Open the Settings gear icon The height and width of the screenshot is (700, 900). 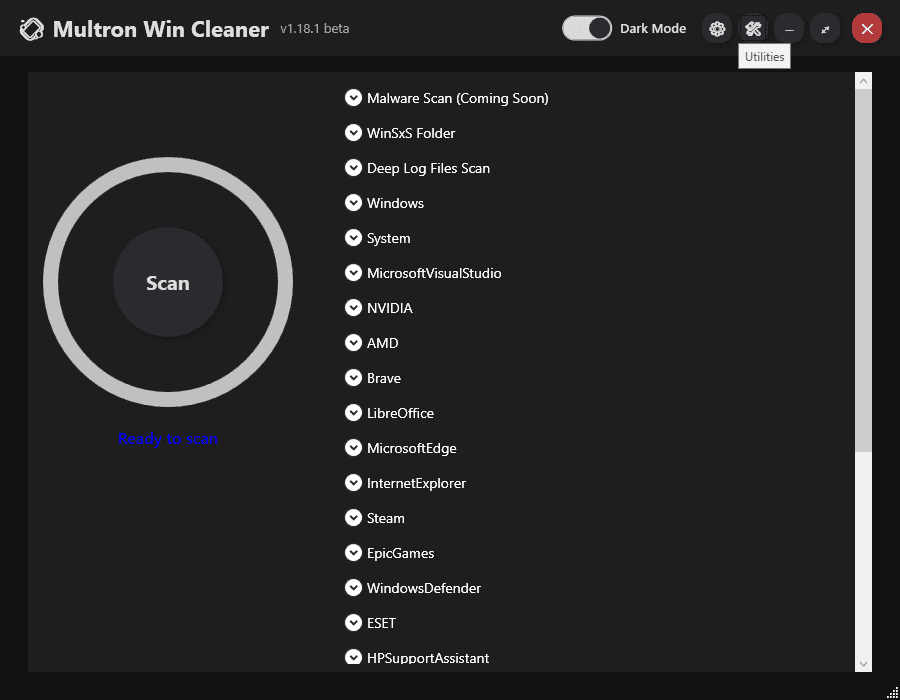717,29
